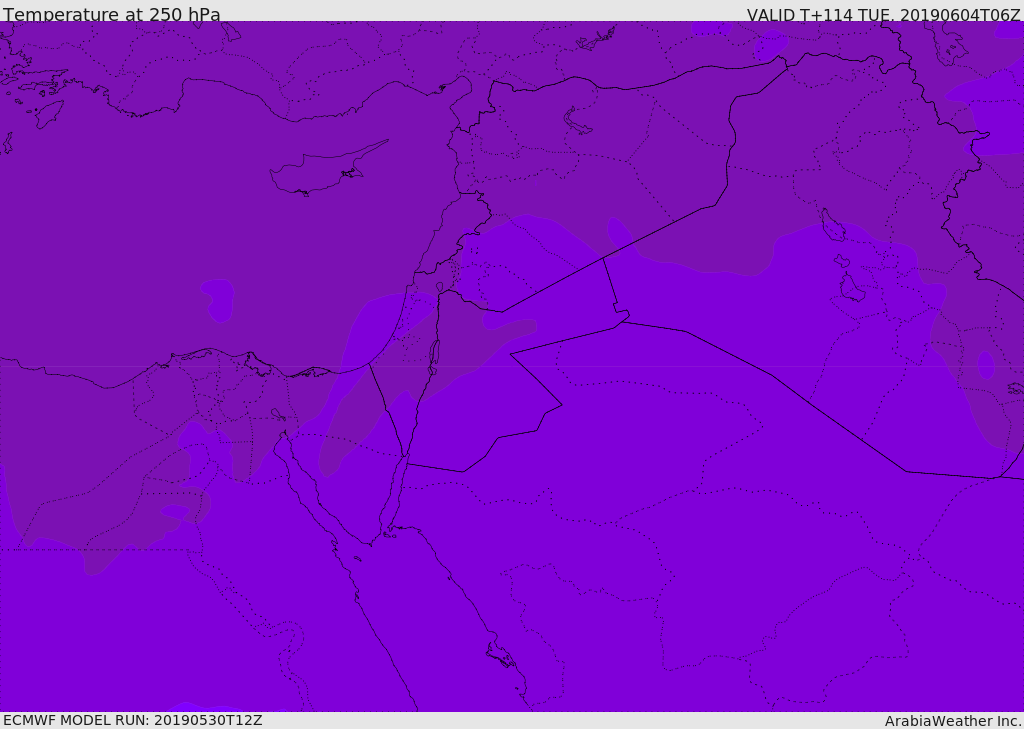Screen dimensions: 1024x729
Task: Click the ArabiaWeather Inc credit text
Action: [x=952, y=721]
